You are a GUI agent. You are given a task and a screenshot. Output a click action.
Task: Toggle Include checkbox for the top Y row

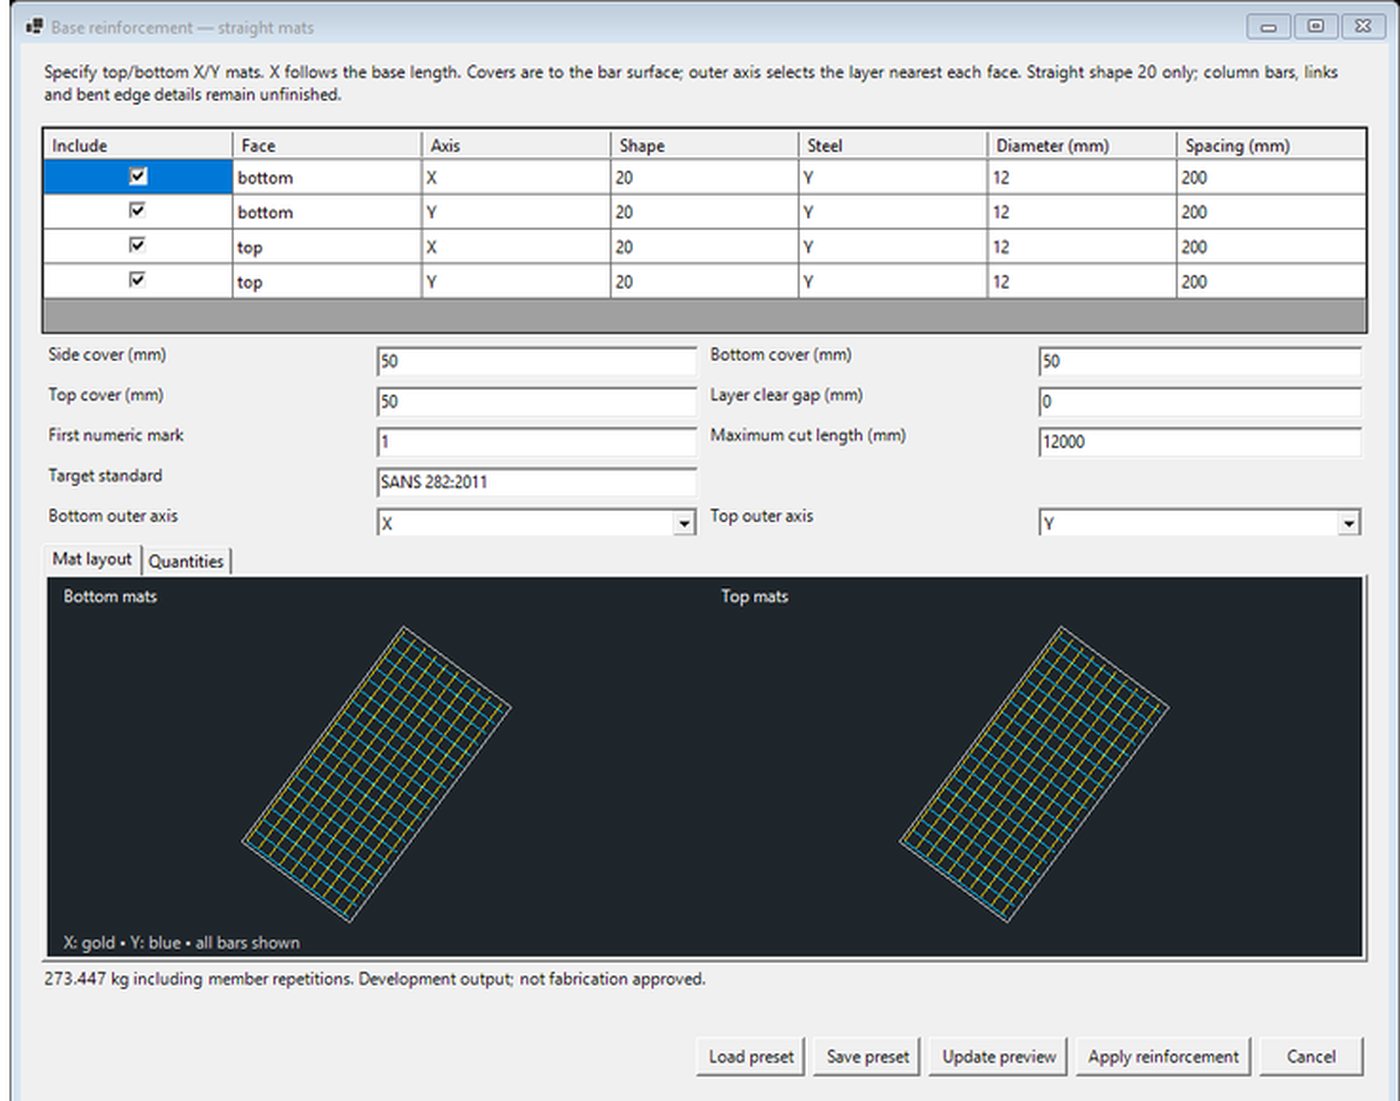[138, 280]
